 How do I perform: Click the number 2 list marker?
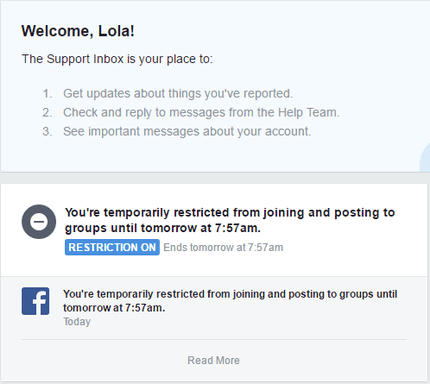(x=47, y=113)
